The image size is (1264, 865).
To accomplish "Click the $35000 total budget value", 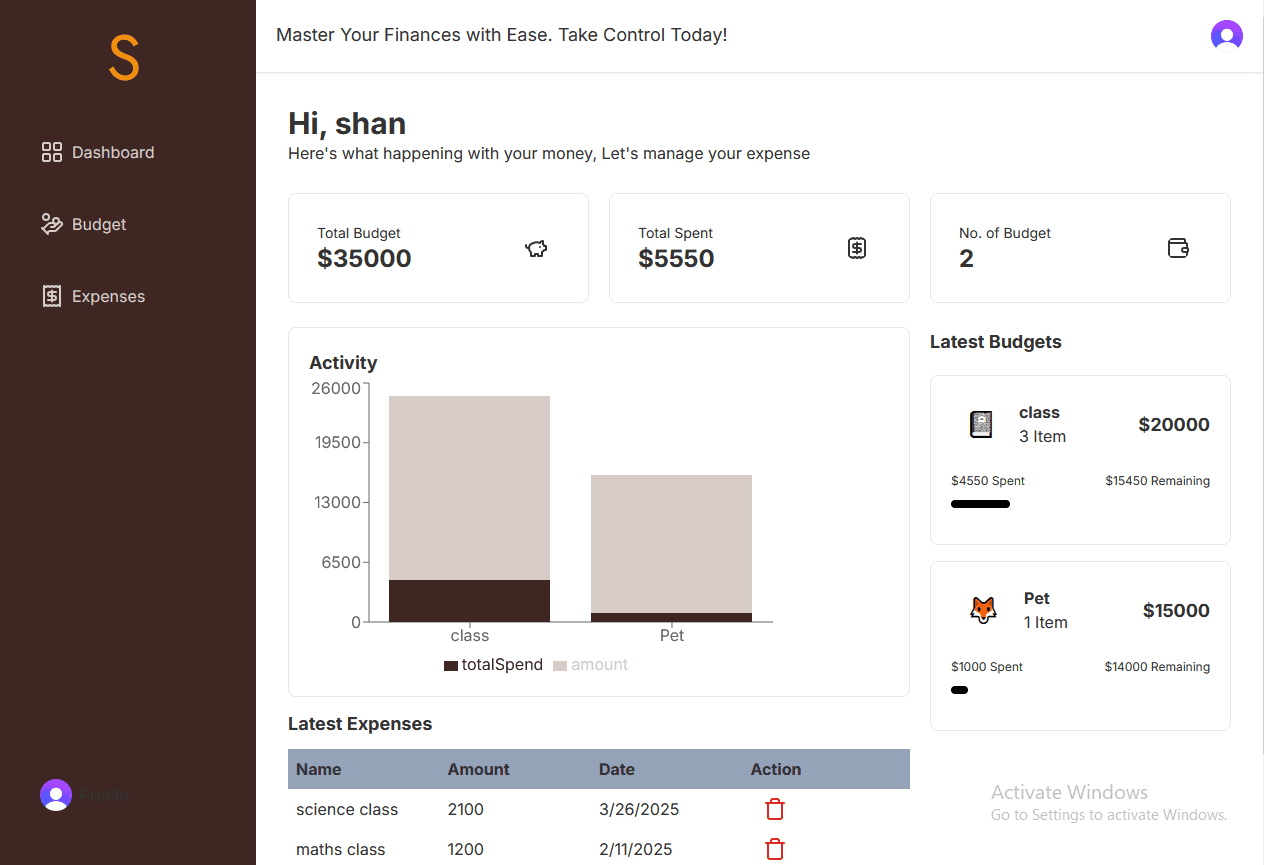I will (364, 259).
